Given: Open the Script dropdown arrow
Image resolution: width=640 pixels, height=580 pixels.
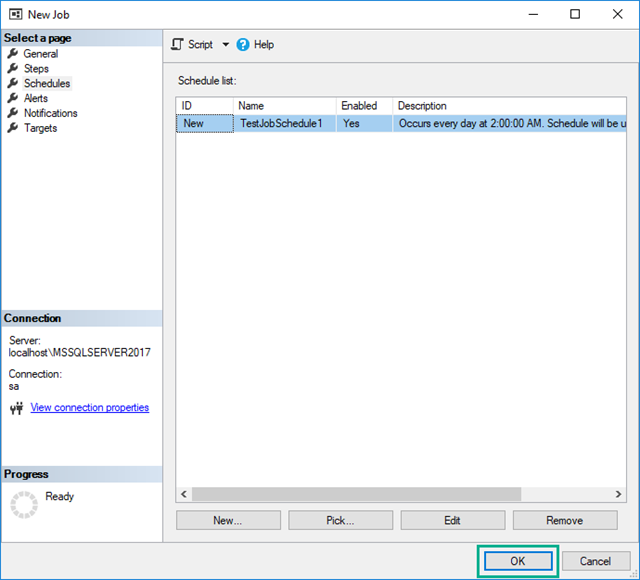Looking at the screenshot, I should 225,45.
